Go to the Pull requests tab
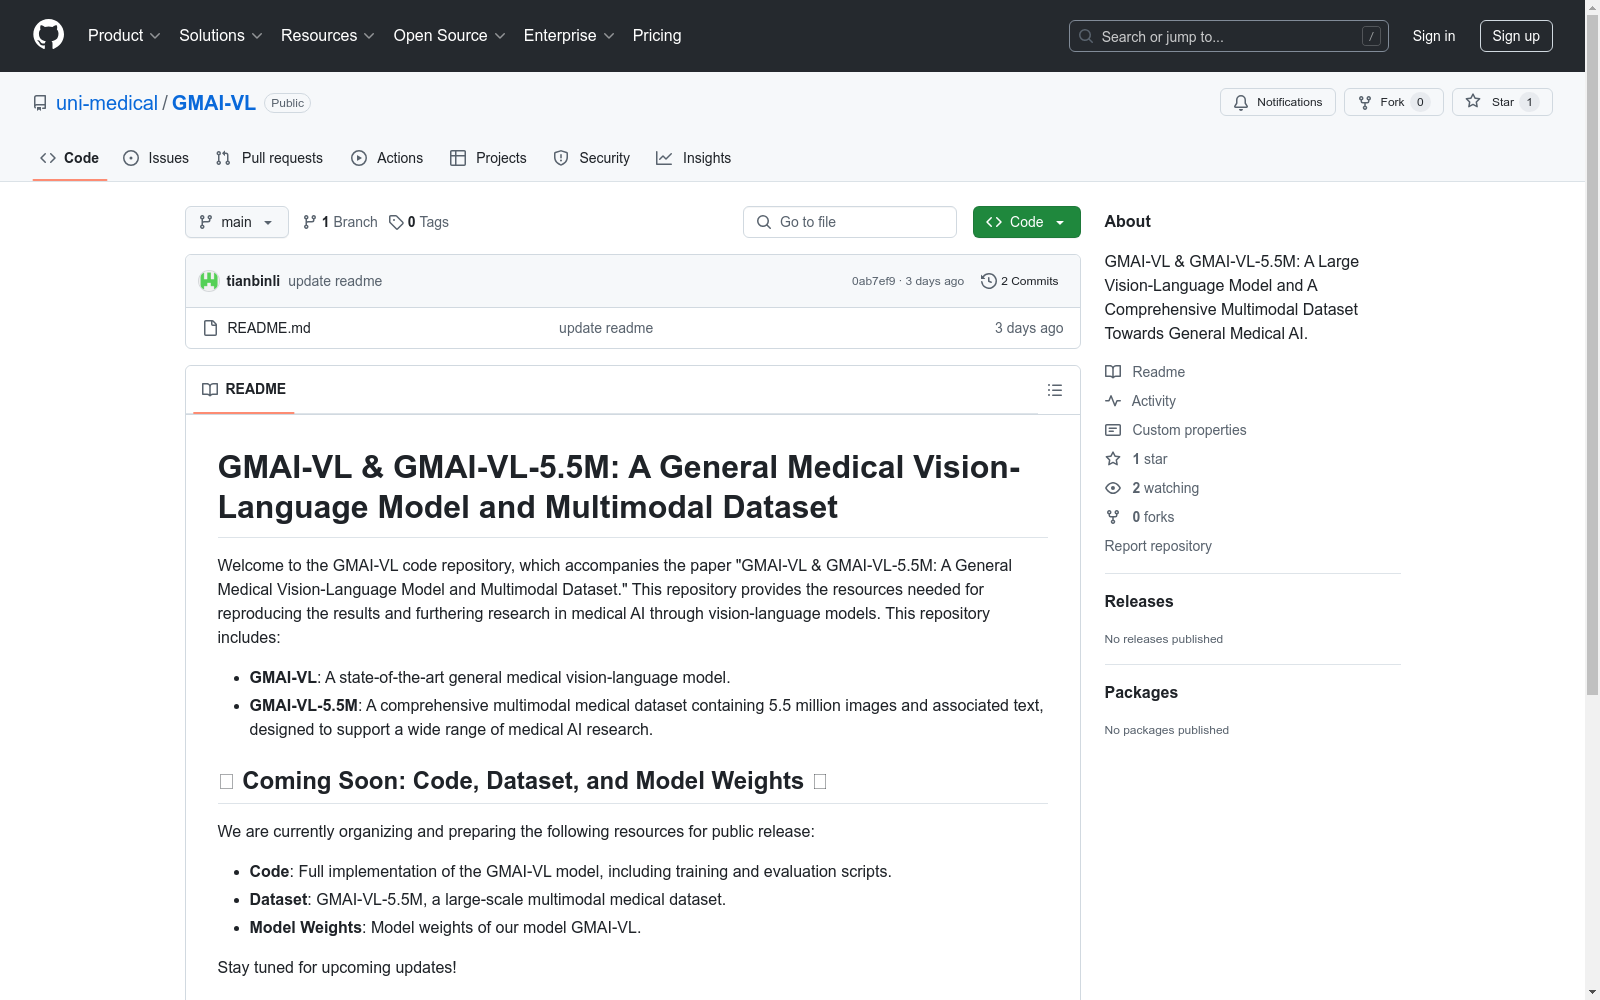Screen dimensions: 1600x1000 tap(269, 158)
